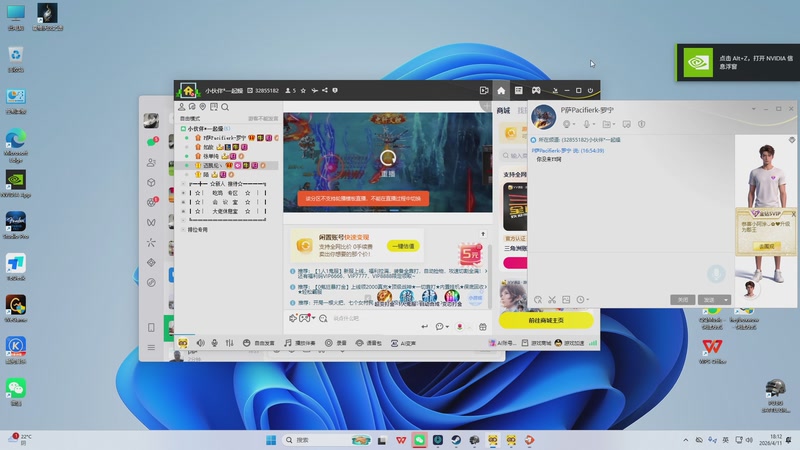Click the close (关闭) button in private chat

coord(683,300)
